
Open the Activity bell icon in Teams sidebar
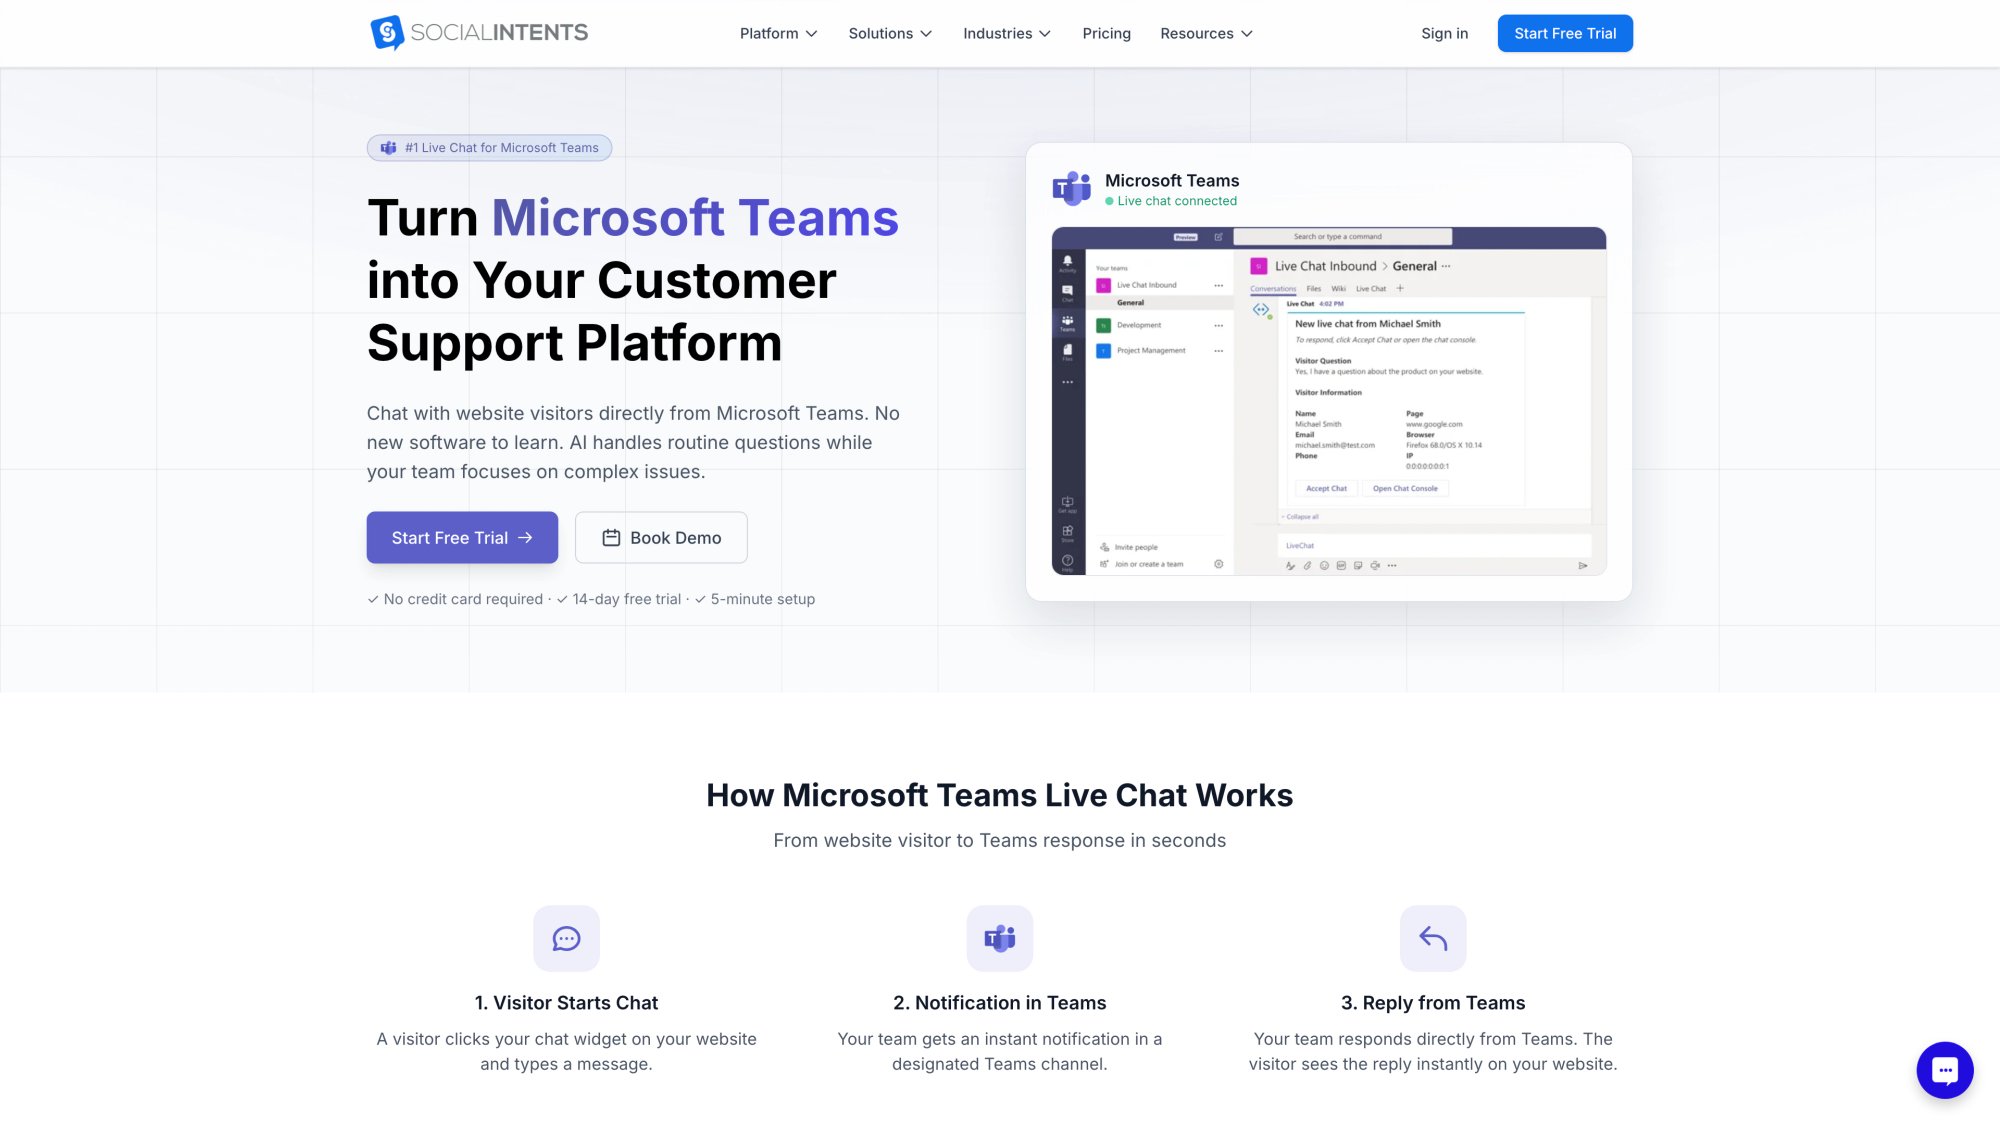[x=1068, y=261]
